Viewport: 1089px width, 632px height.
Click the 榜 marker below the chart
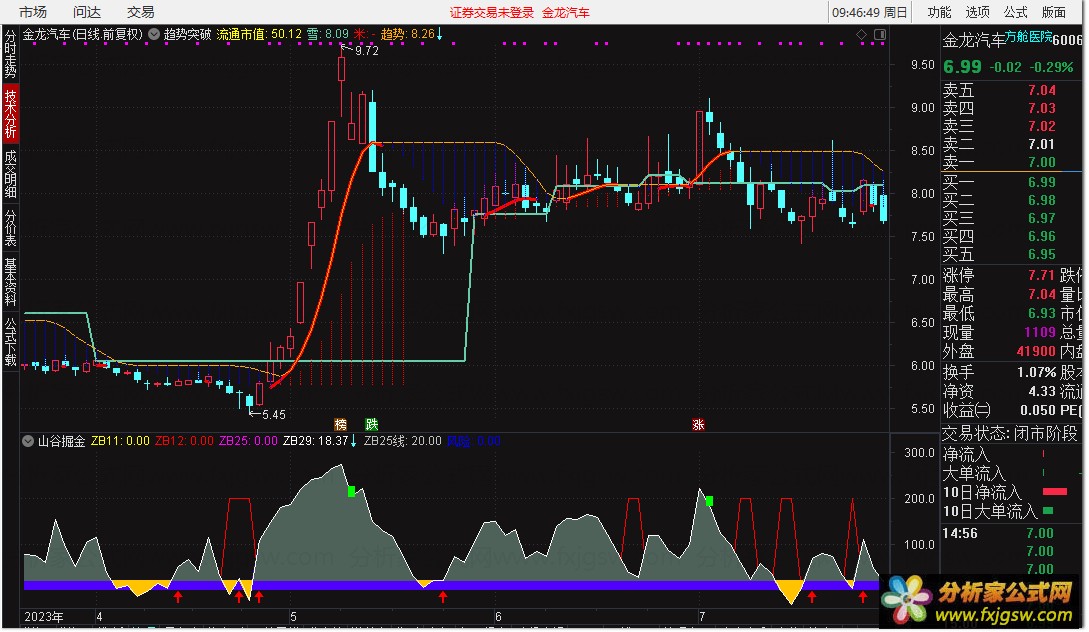coord(340,424)
